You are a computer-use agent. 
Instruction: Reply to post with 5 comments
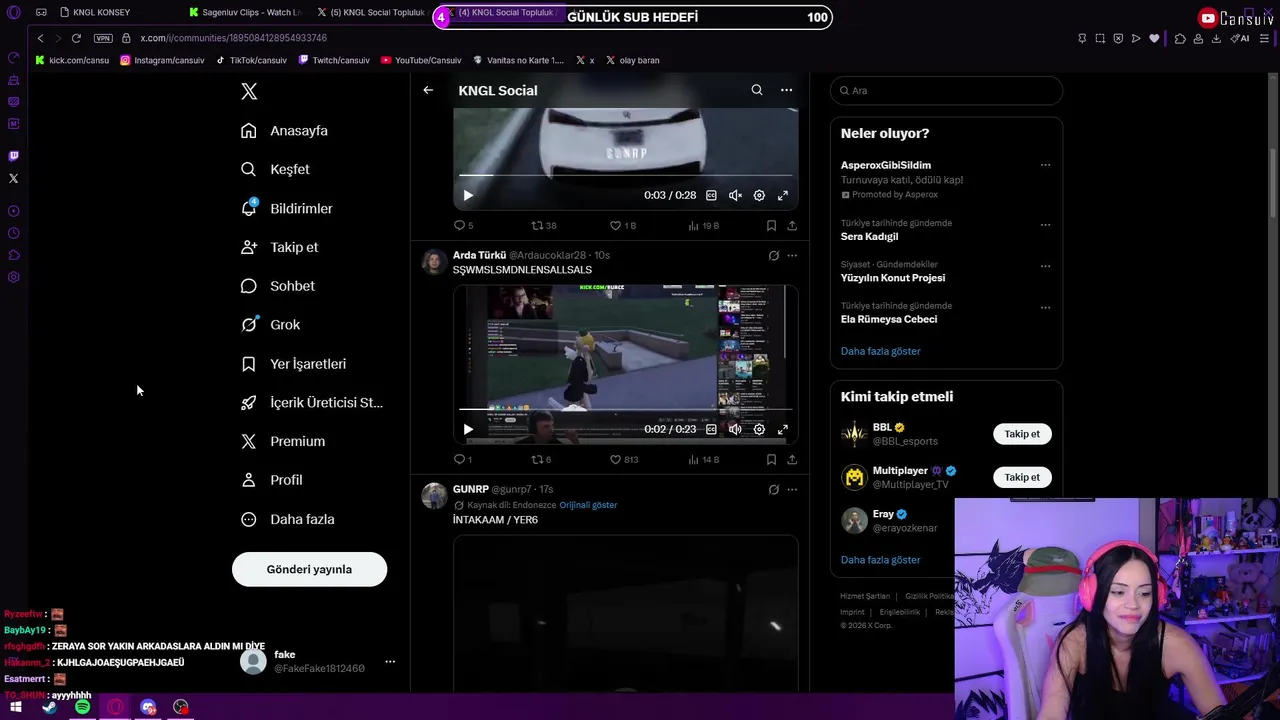point(463,226)
